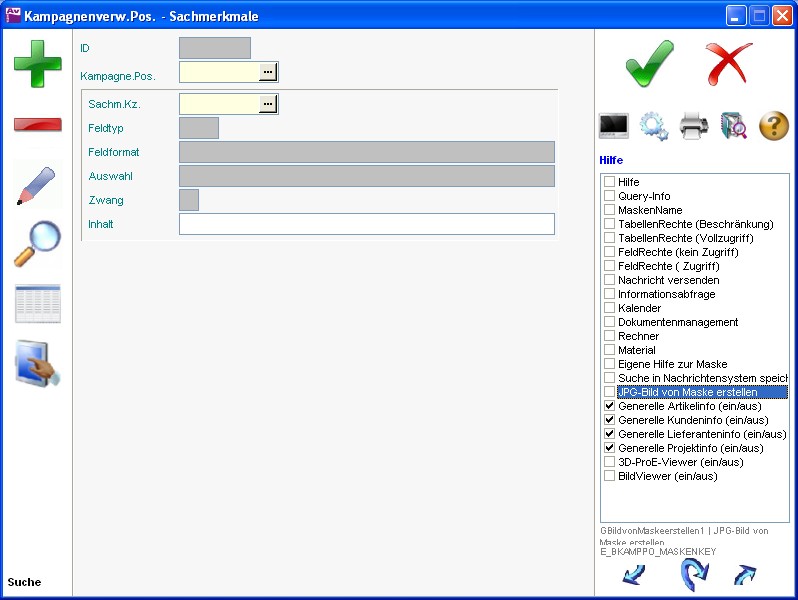
Task: Open the table list view icon
Action: (x=37, y=304)
